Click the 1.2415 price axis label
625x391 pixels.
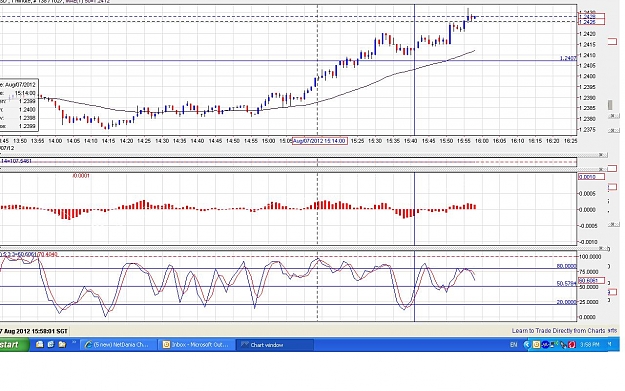(588, 44)
